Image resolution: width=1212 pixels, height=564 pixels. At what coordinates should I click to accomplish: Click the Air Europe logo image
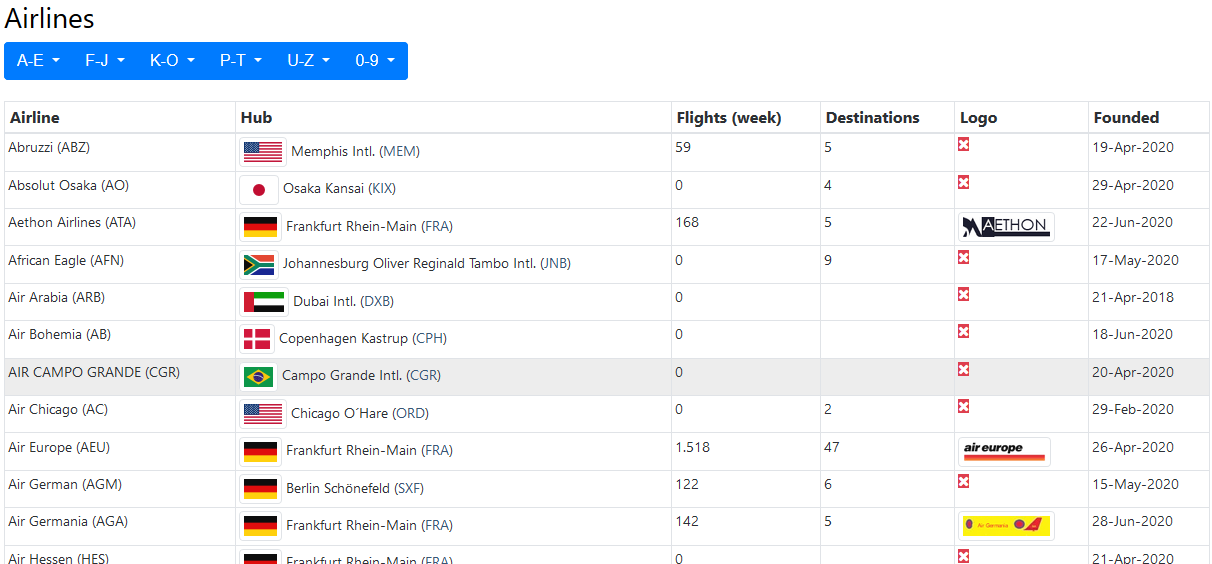point(1004,451)
